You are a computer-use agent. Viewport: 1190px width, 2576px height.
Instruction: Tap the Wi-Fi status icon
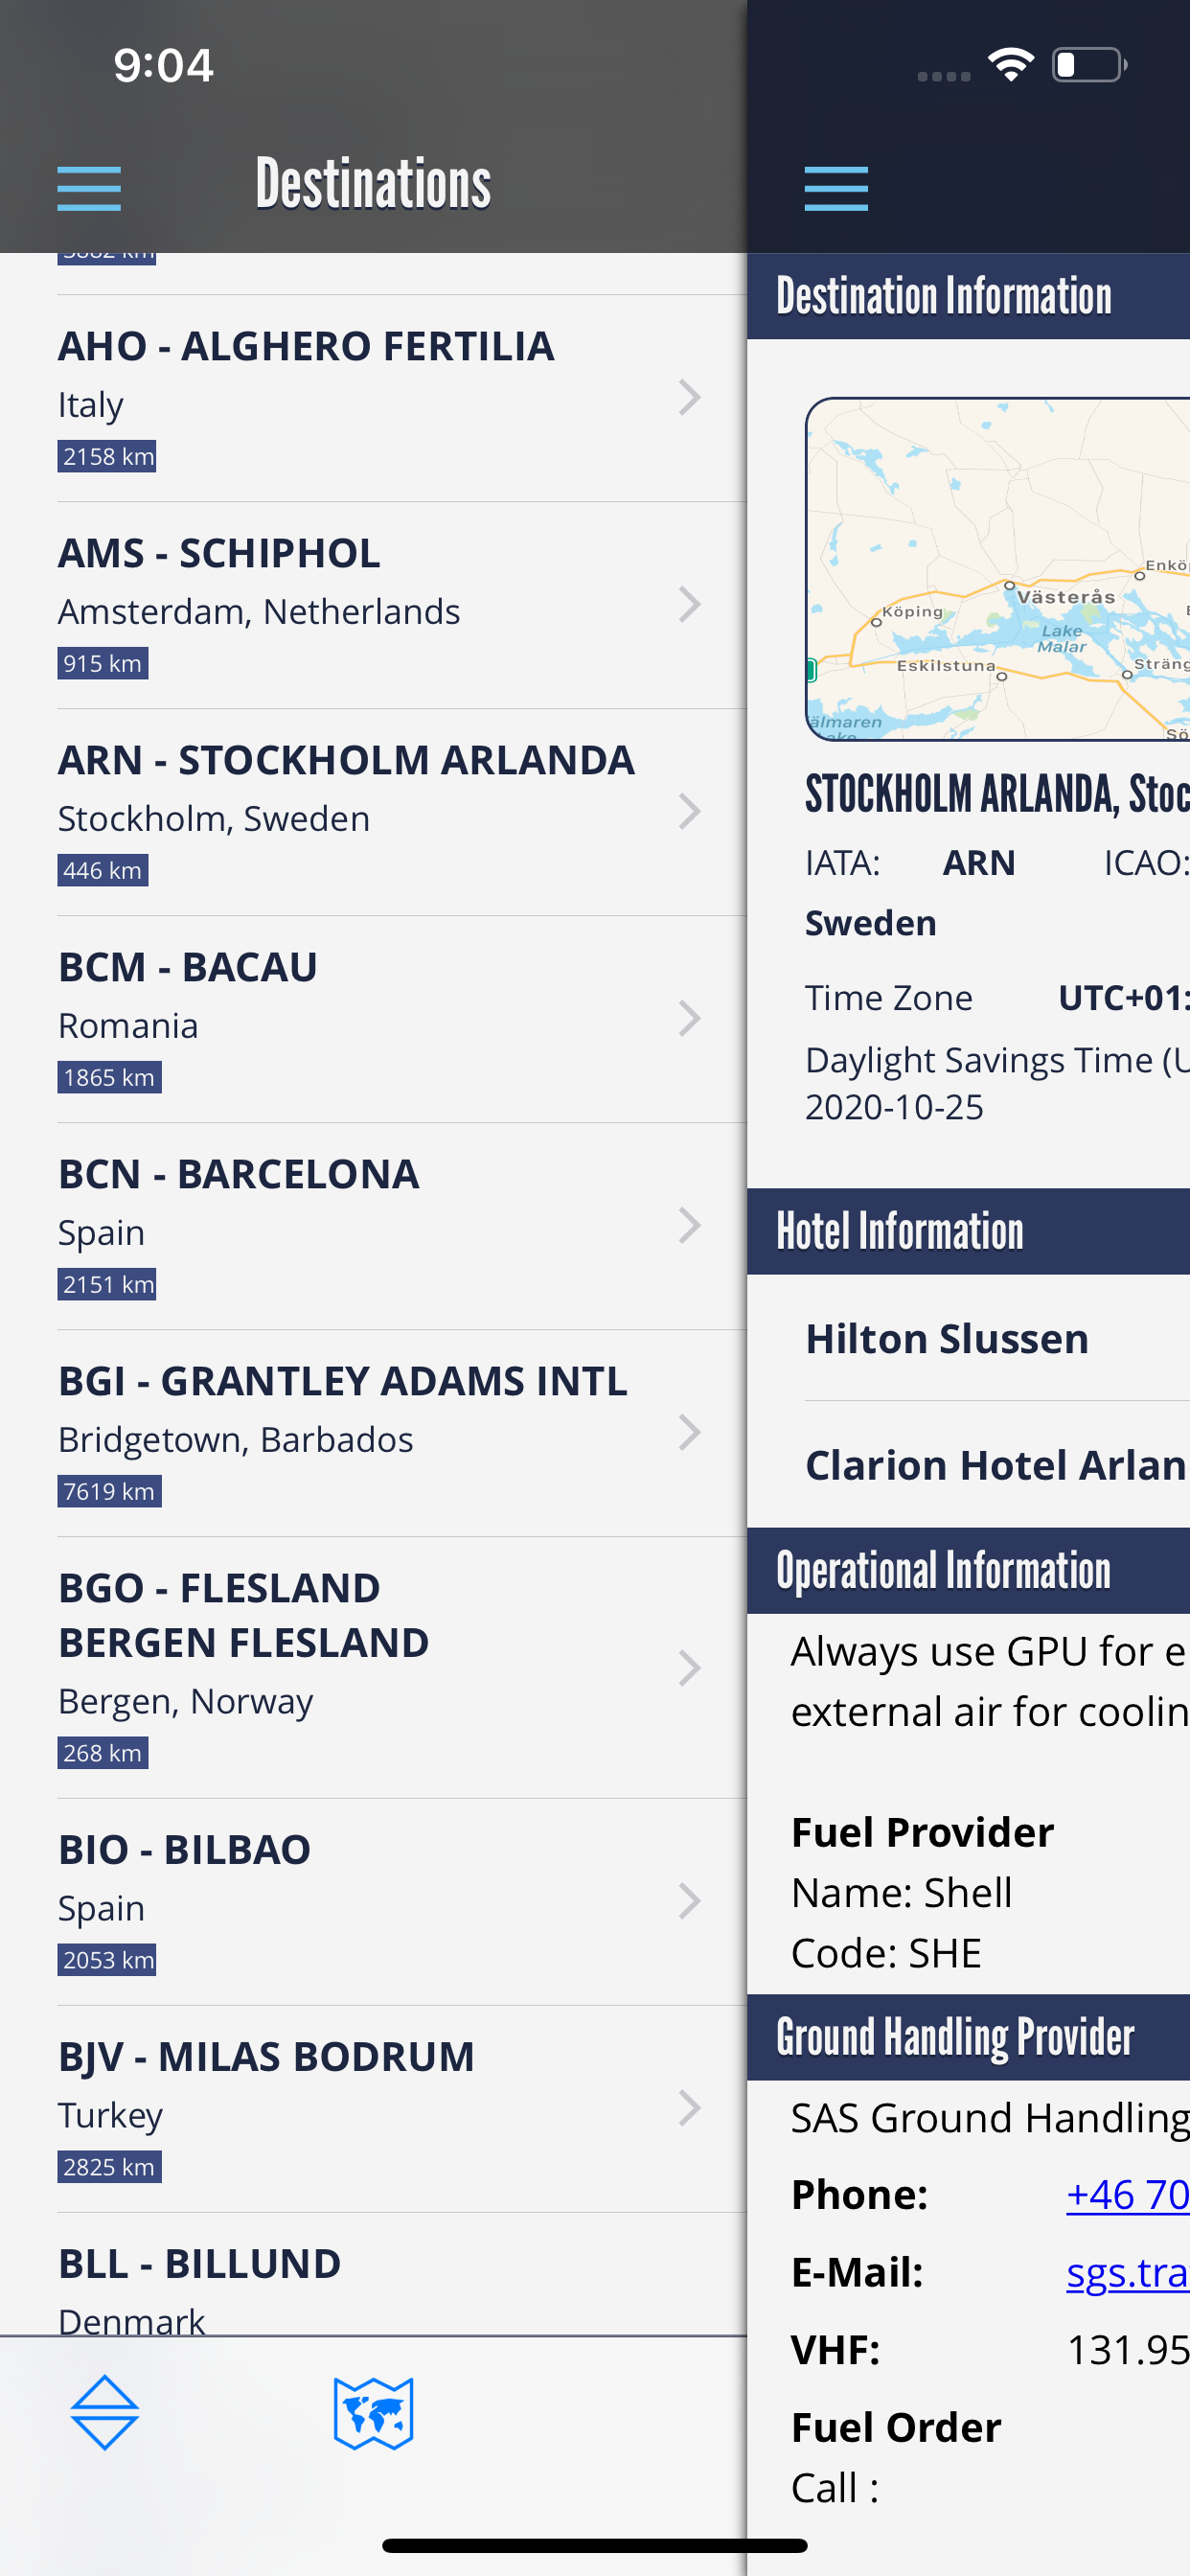pos(1010,65)
